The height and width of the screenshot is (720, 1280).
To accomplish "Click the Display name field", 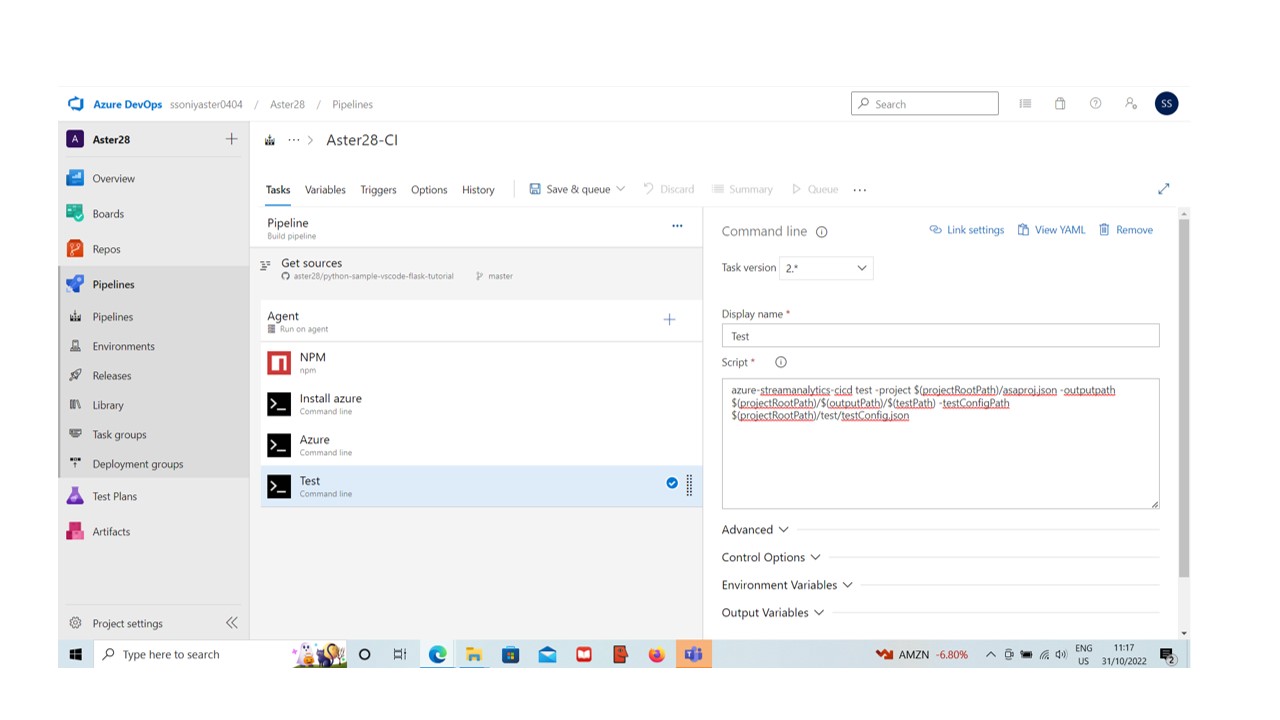I will pyautogui.click(x=940, y=336).
